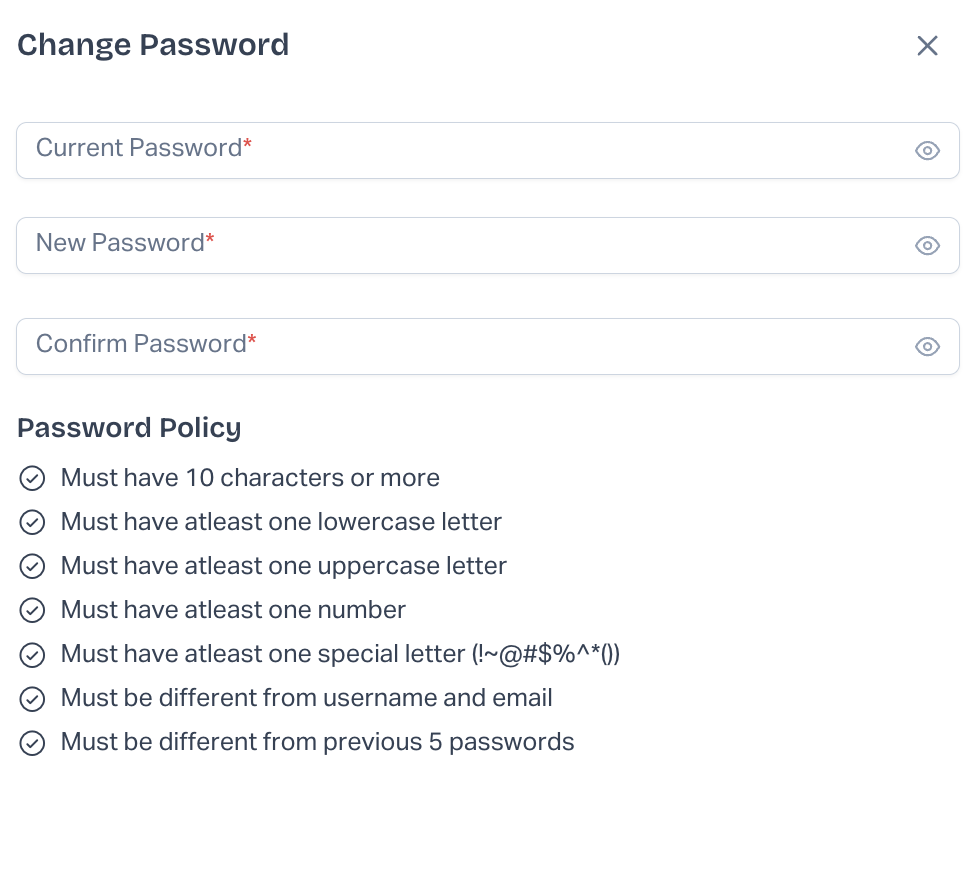
Task: Focus the Current Password field
Action: coord(460,151)
